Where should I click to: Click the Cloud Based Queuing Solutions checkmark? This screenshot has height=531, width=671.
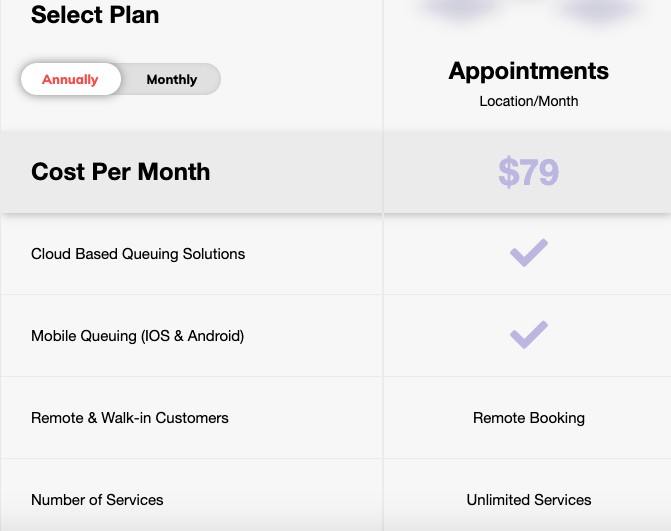[x=528, y=253]
